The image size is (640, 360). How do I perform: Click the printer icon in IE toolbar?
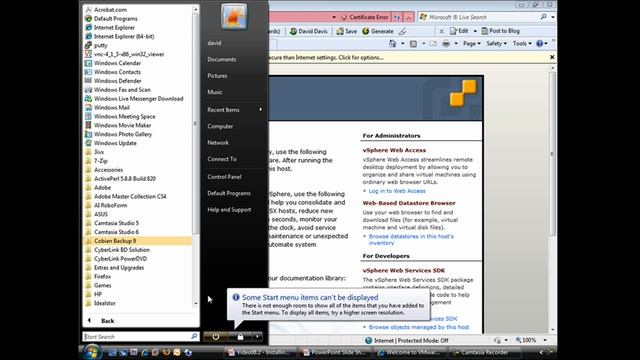click(x=446, y=43)
